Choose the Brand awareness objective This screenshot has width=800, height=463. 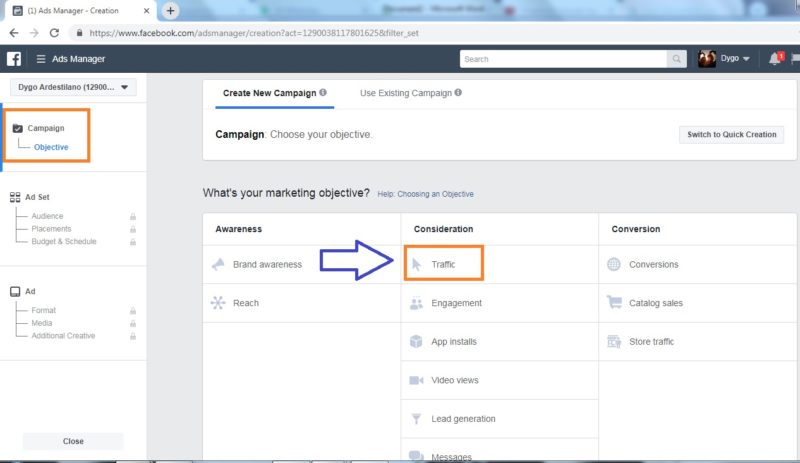click(302, 264)
